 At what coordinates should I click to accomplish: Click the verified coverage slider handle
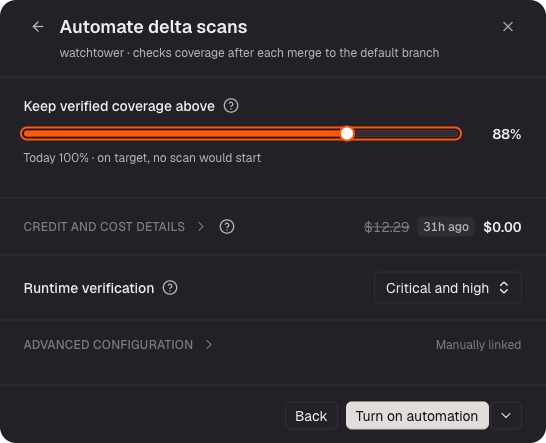click(347, 134)
